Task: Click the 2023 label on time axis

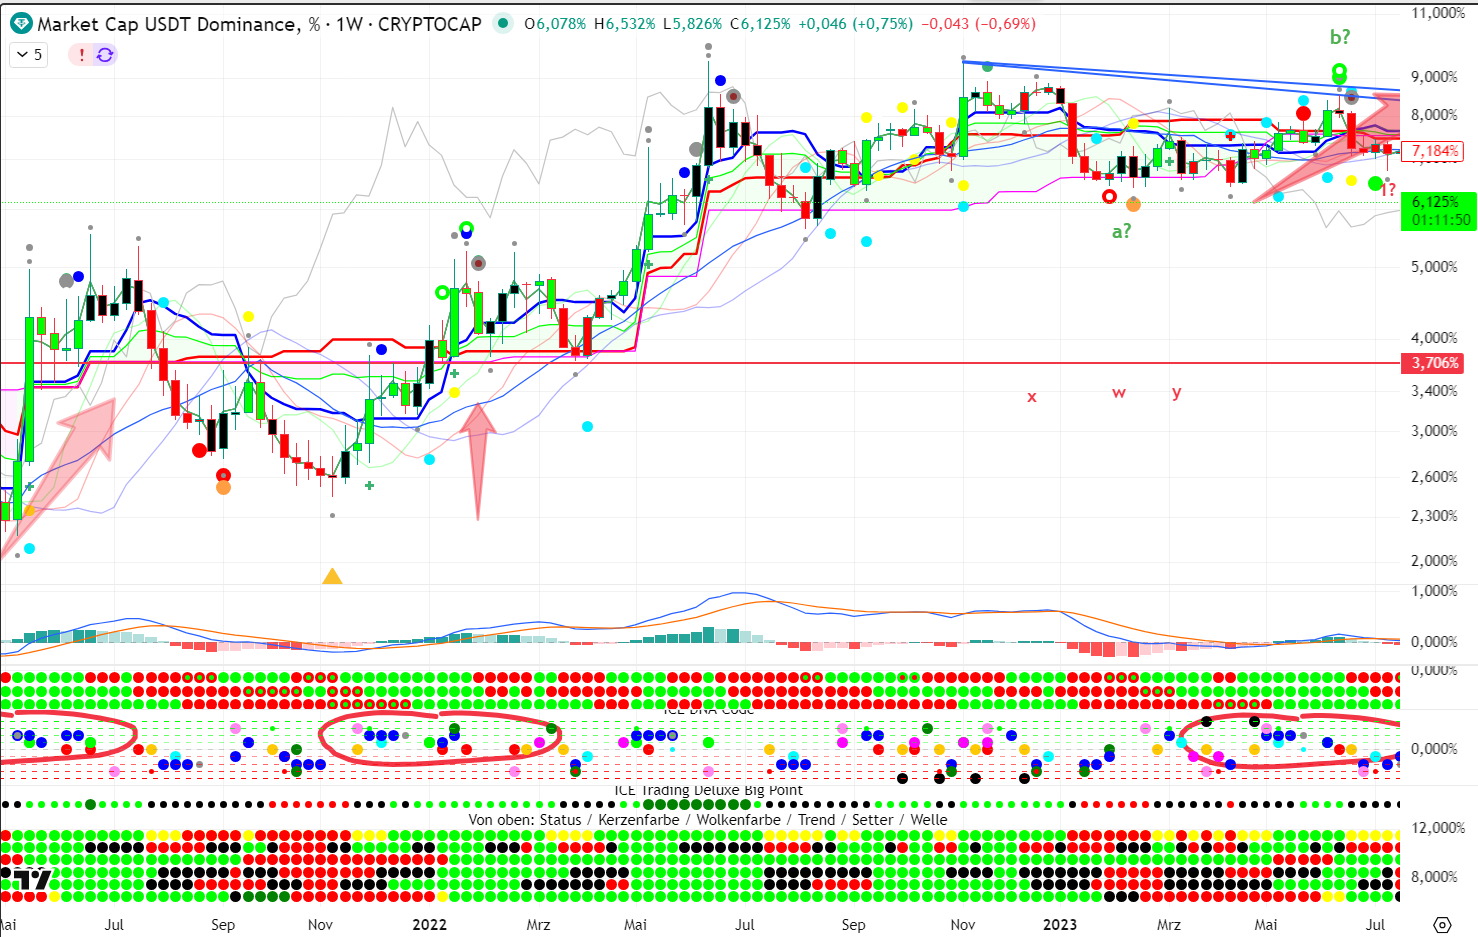Action: tap(1059, 924)
